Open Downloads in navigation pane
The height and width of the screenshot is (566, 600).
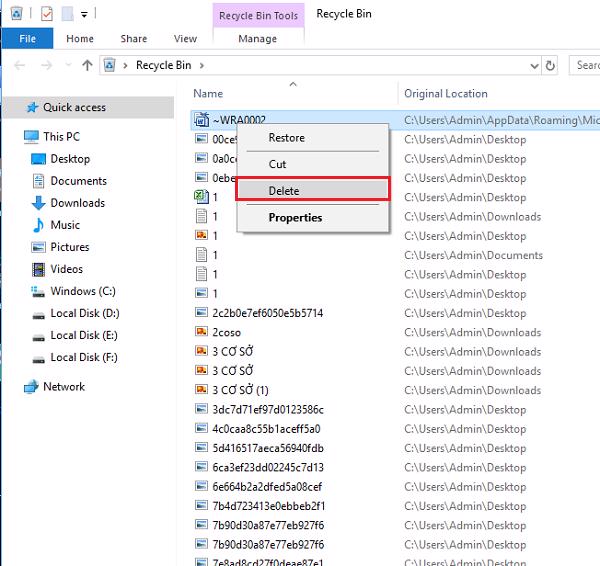click(77, 203)
